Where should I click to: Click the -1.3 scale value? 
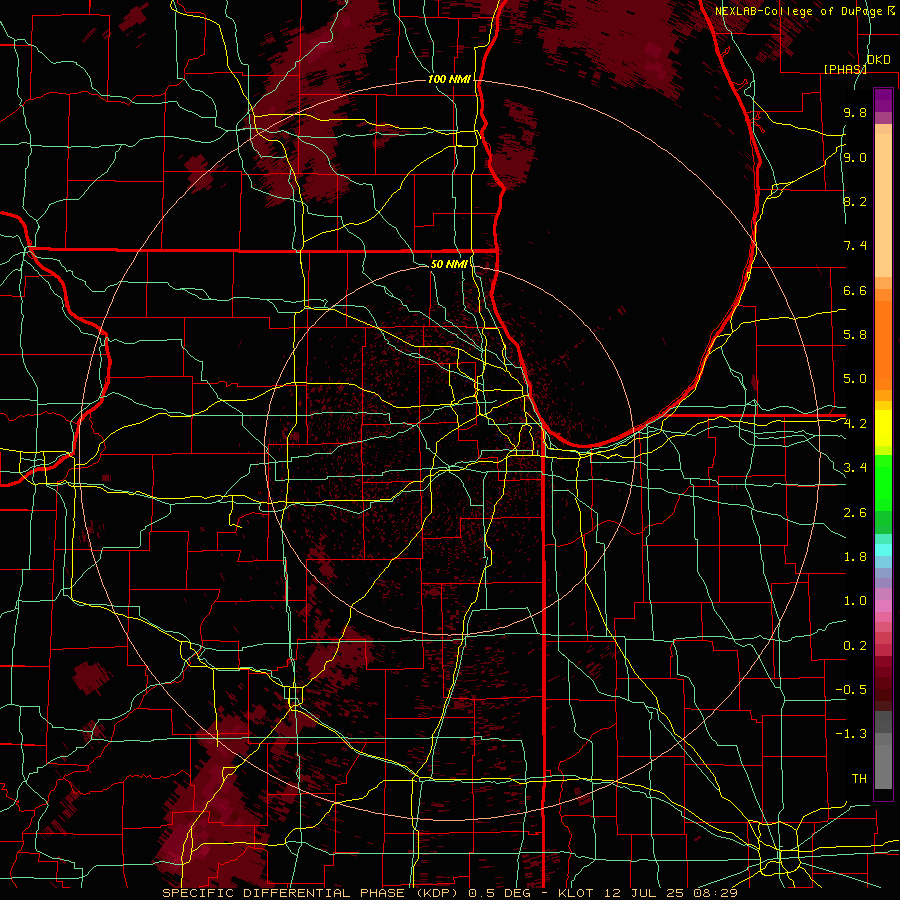tap(851, 734)
